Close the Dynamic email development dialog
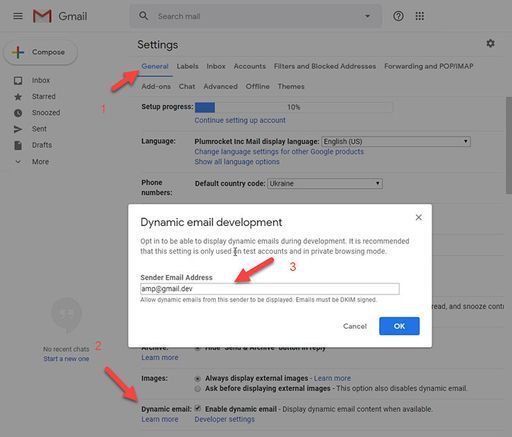 coord(419,217)
